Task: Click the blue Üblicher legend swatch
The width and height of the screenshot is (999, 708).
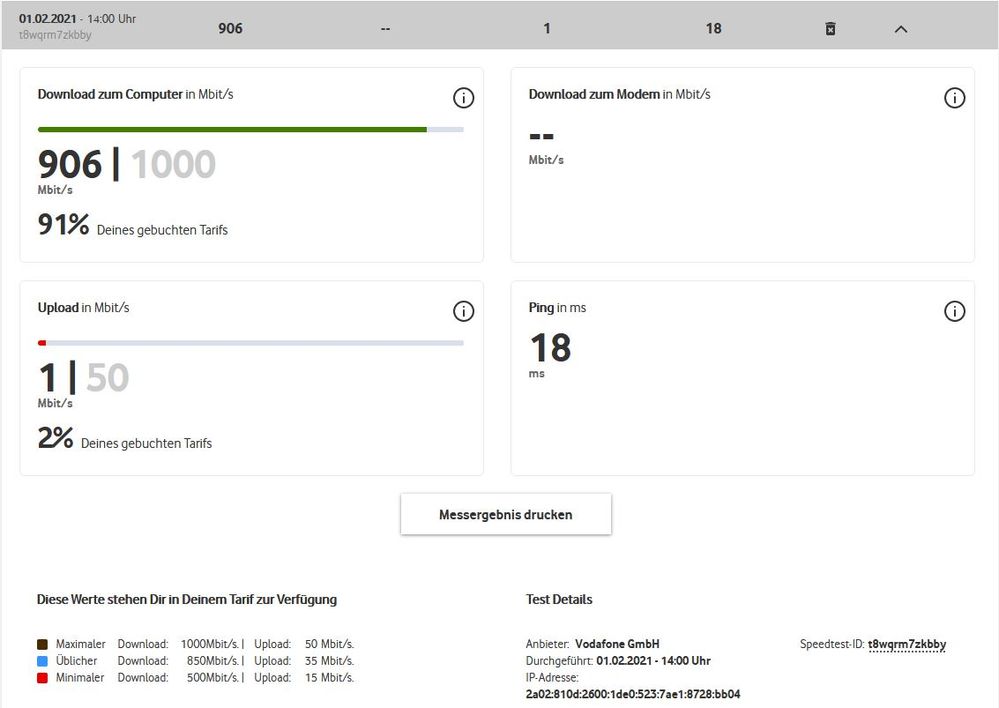Action: (x=43, y=661)
